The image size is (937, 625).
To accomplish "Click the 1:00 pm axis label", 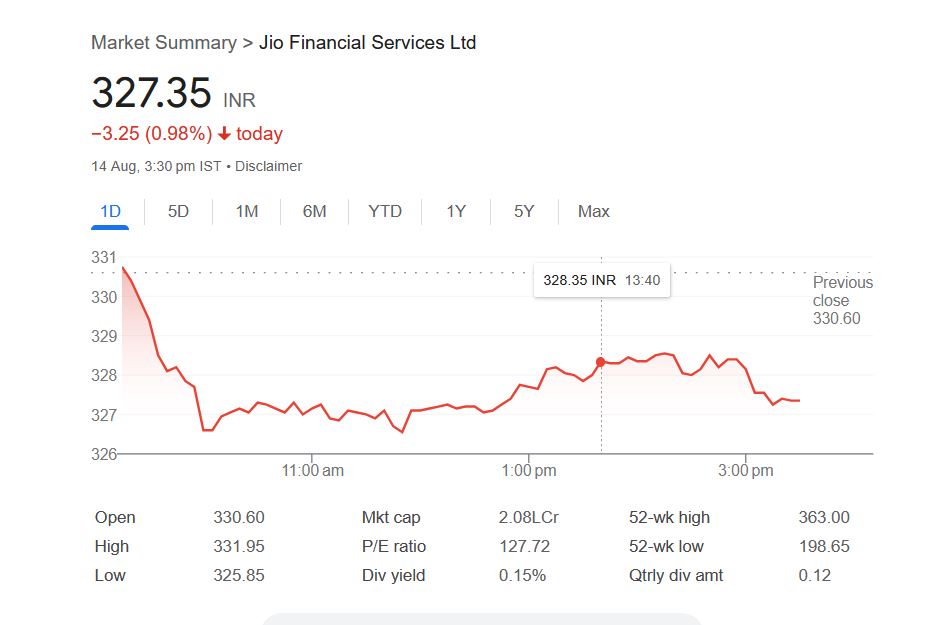I will [x=529, y=470].
